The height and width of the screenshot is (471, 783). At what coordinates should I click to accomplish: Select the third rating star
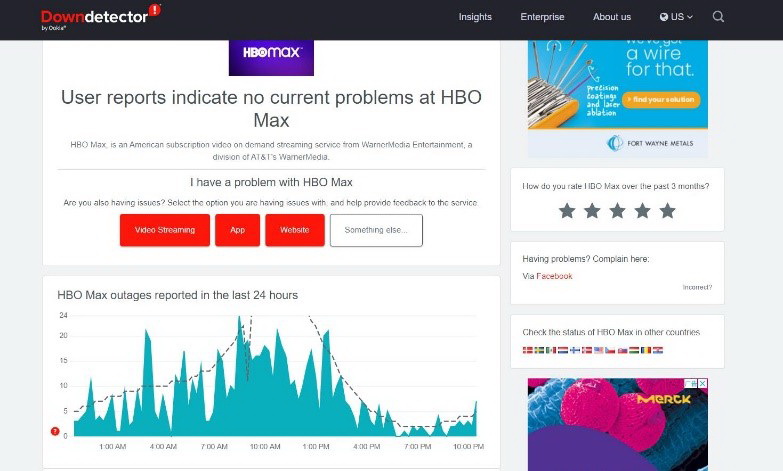(617, 211)
